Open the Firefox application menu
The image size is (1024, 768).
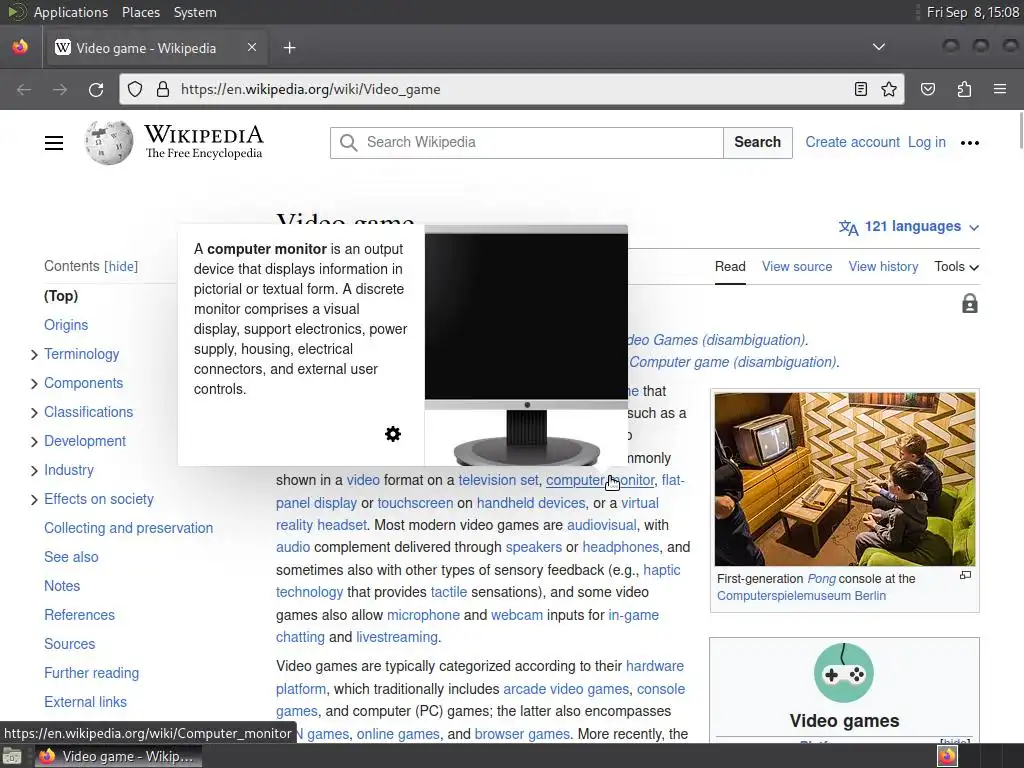click(1000, 89)
